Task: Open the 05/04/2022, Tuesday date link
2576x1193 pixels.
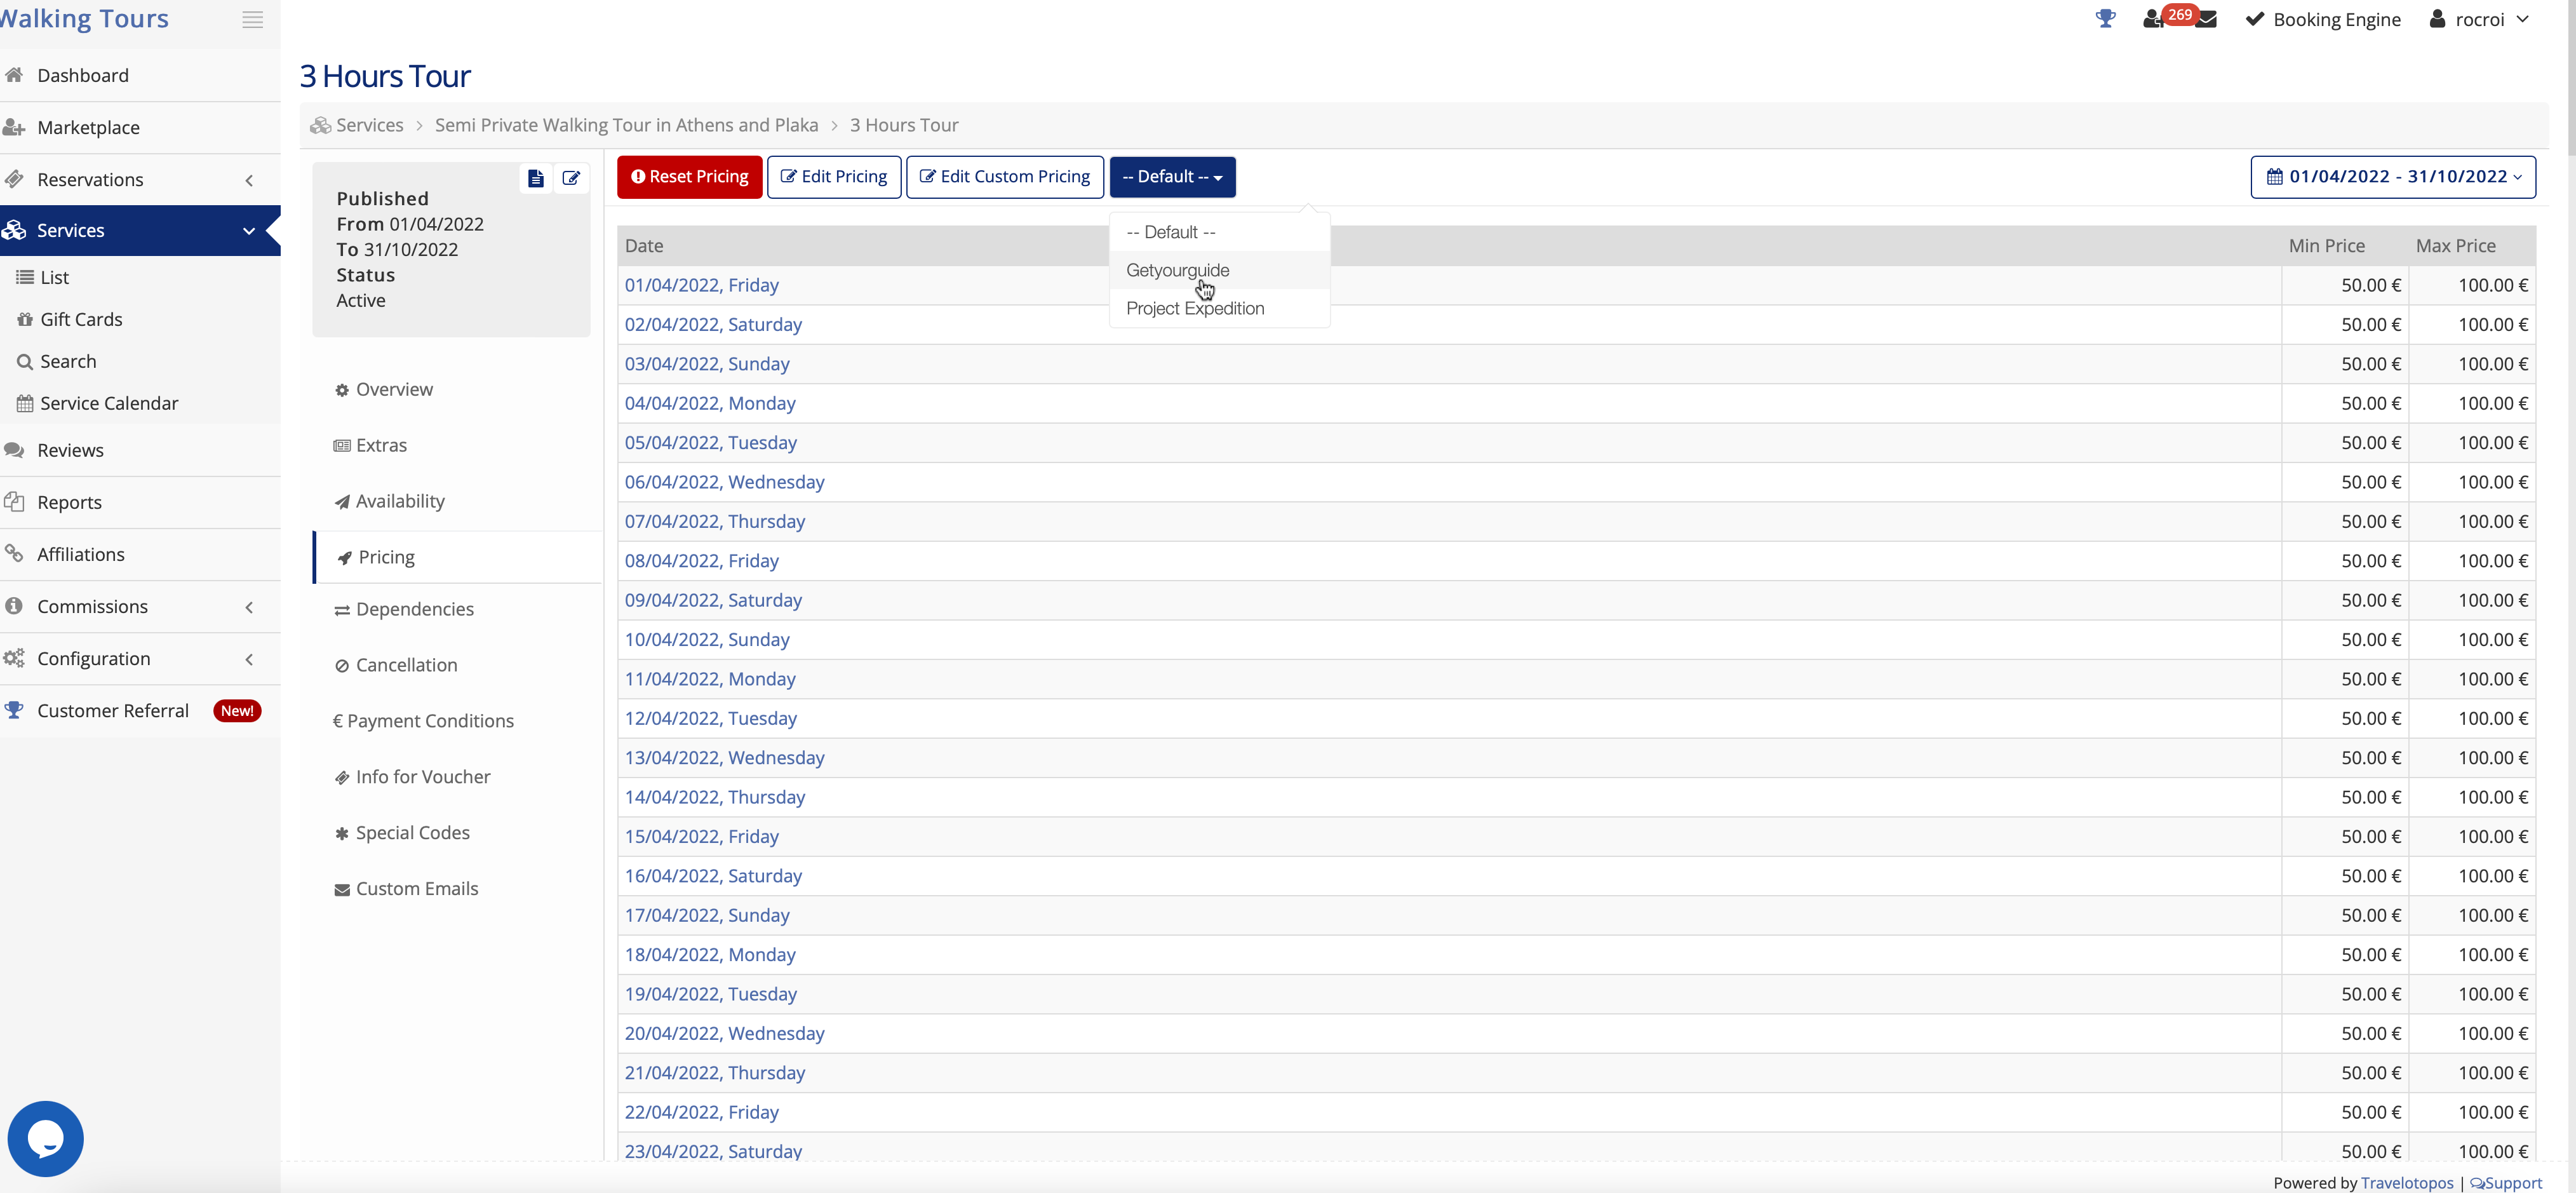Action: pos(710,442)
